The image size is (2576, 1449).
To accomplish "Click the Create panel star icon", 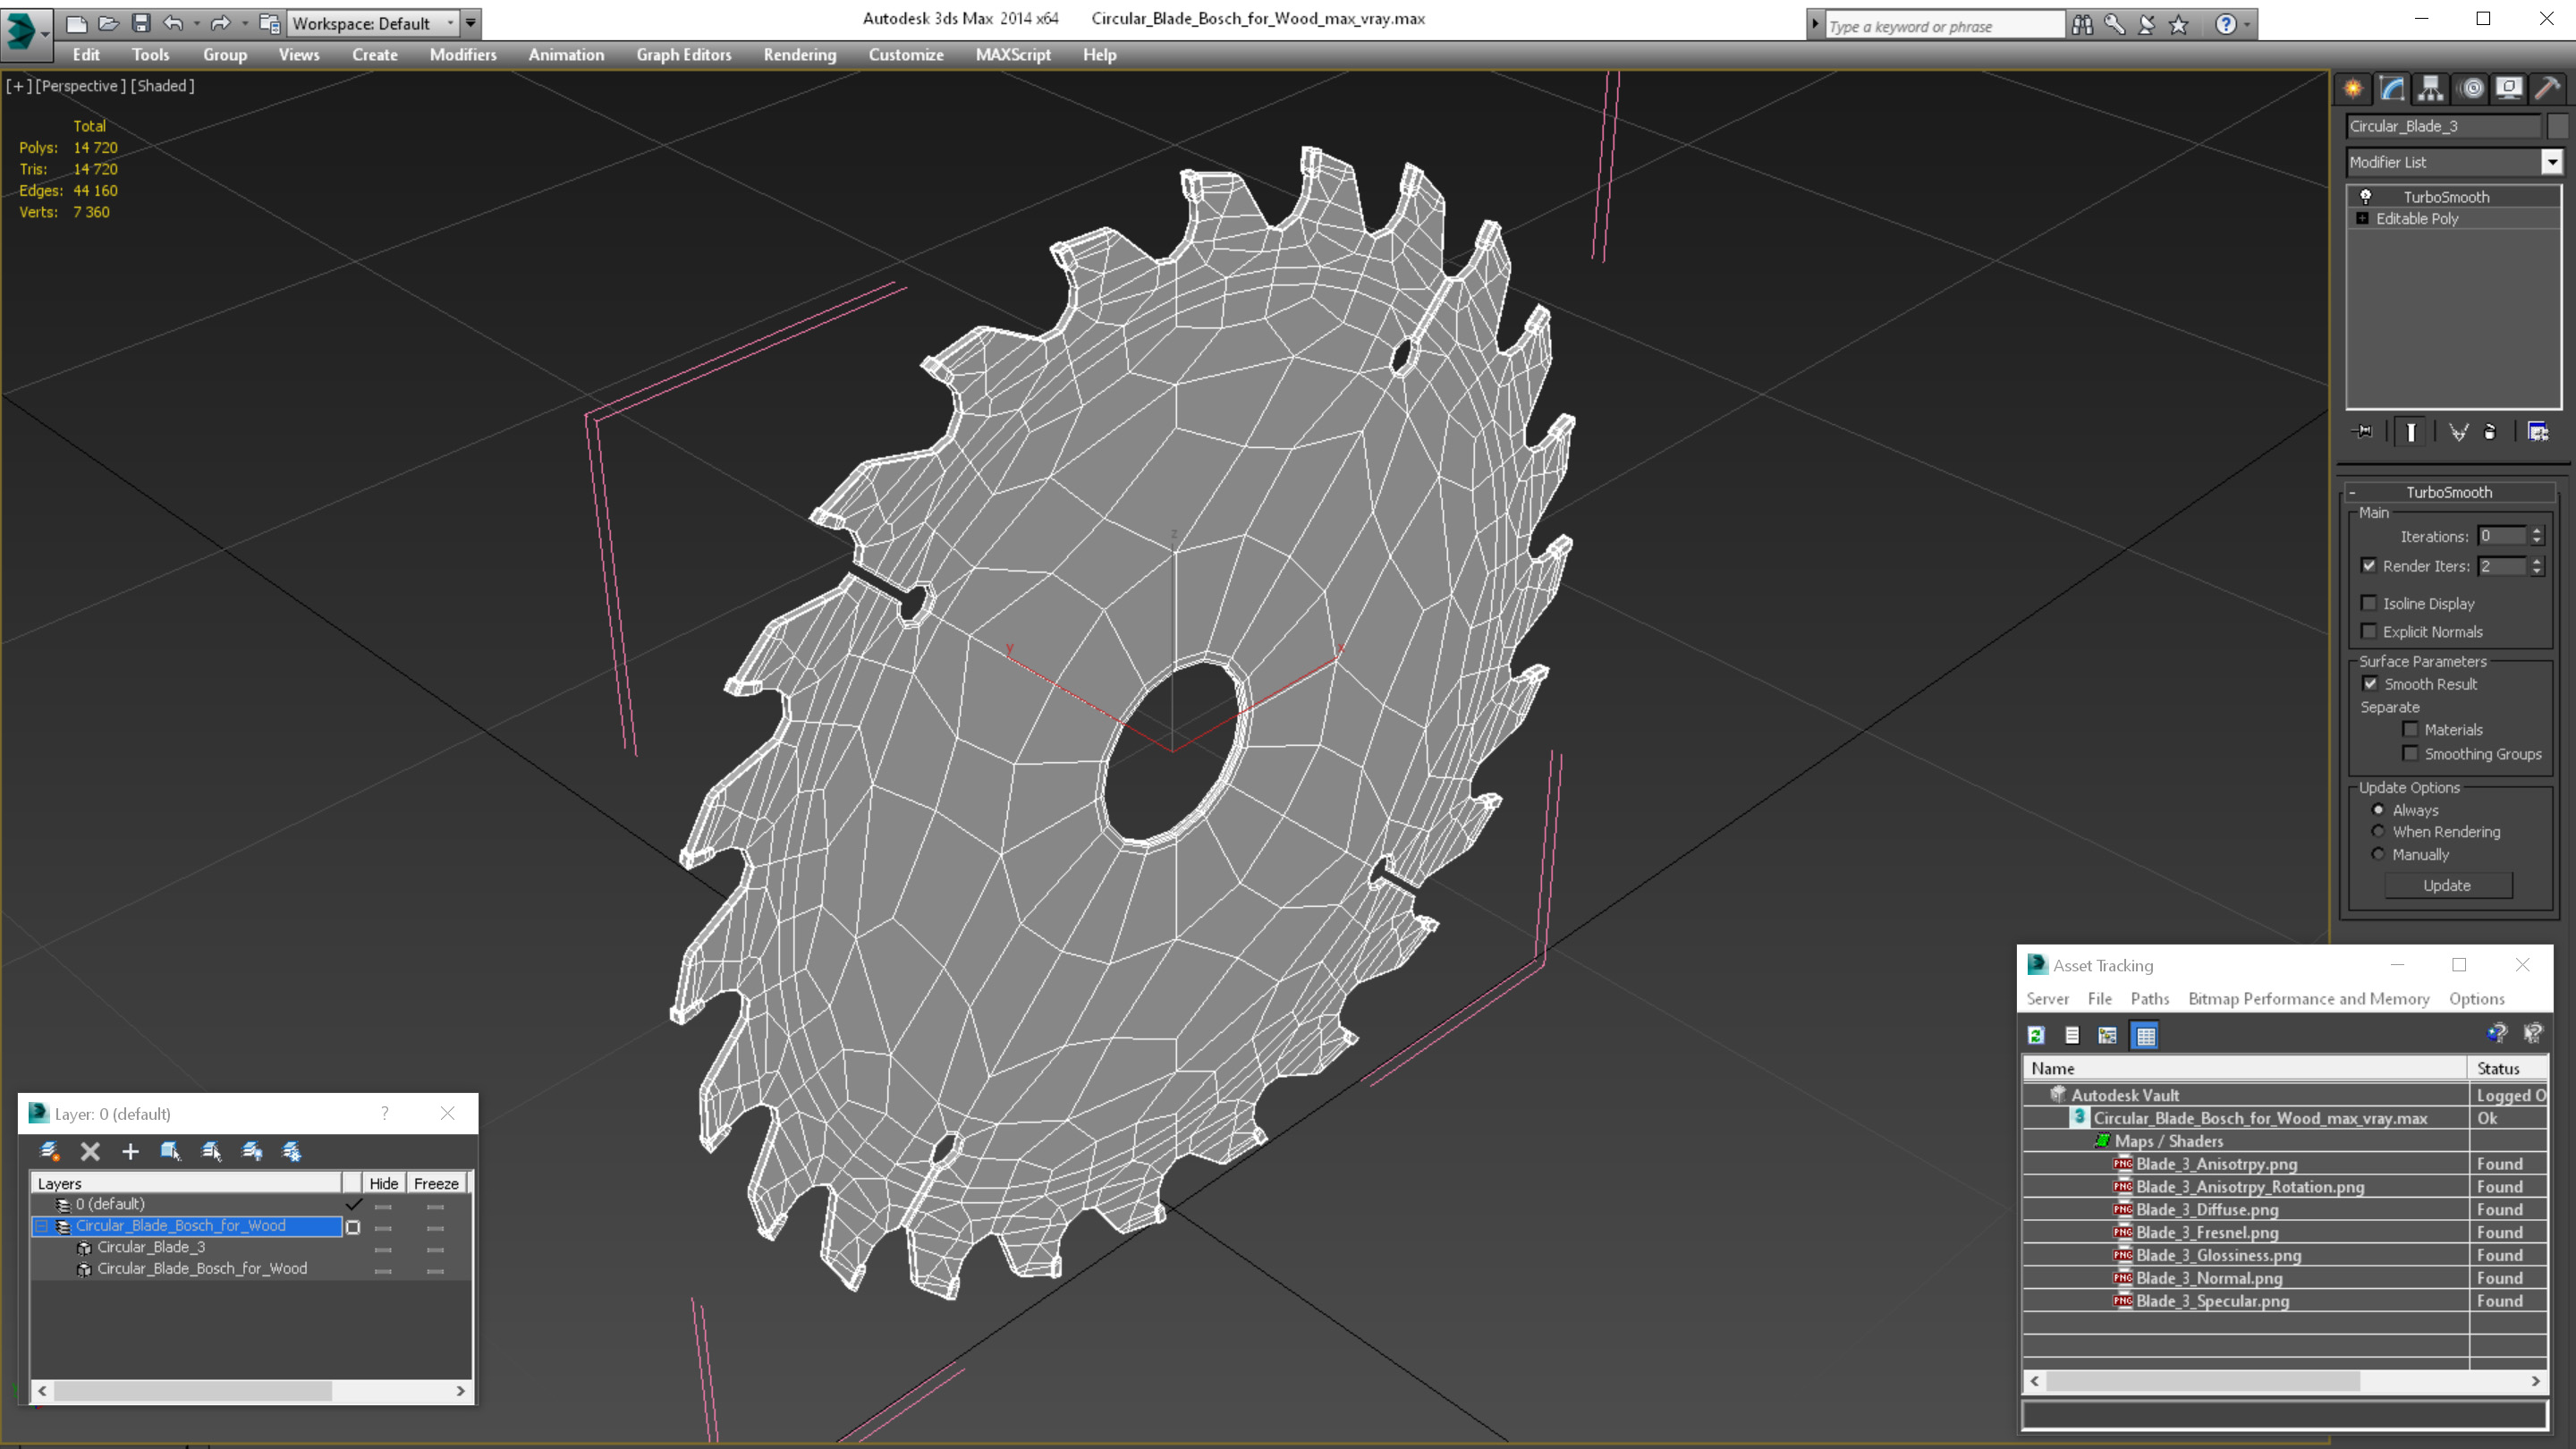I will [x=2353, y=89].
